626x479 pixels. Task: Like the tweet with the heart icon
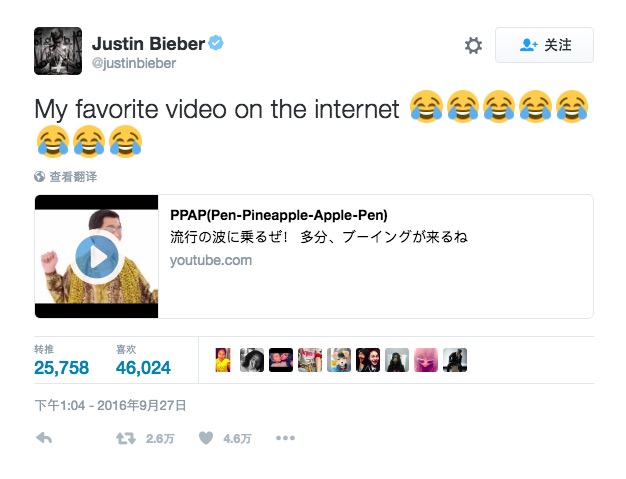206,438
